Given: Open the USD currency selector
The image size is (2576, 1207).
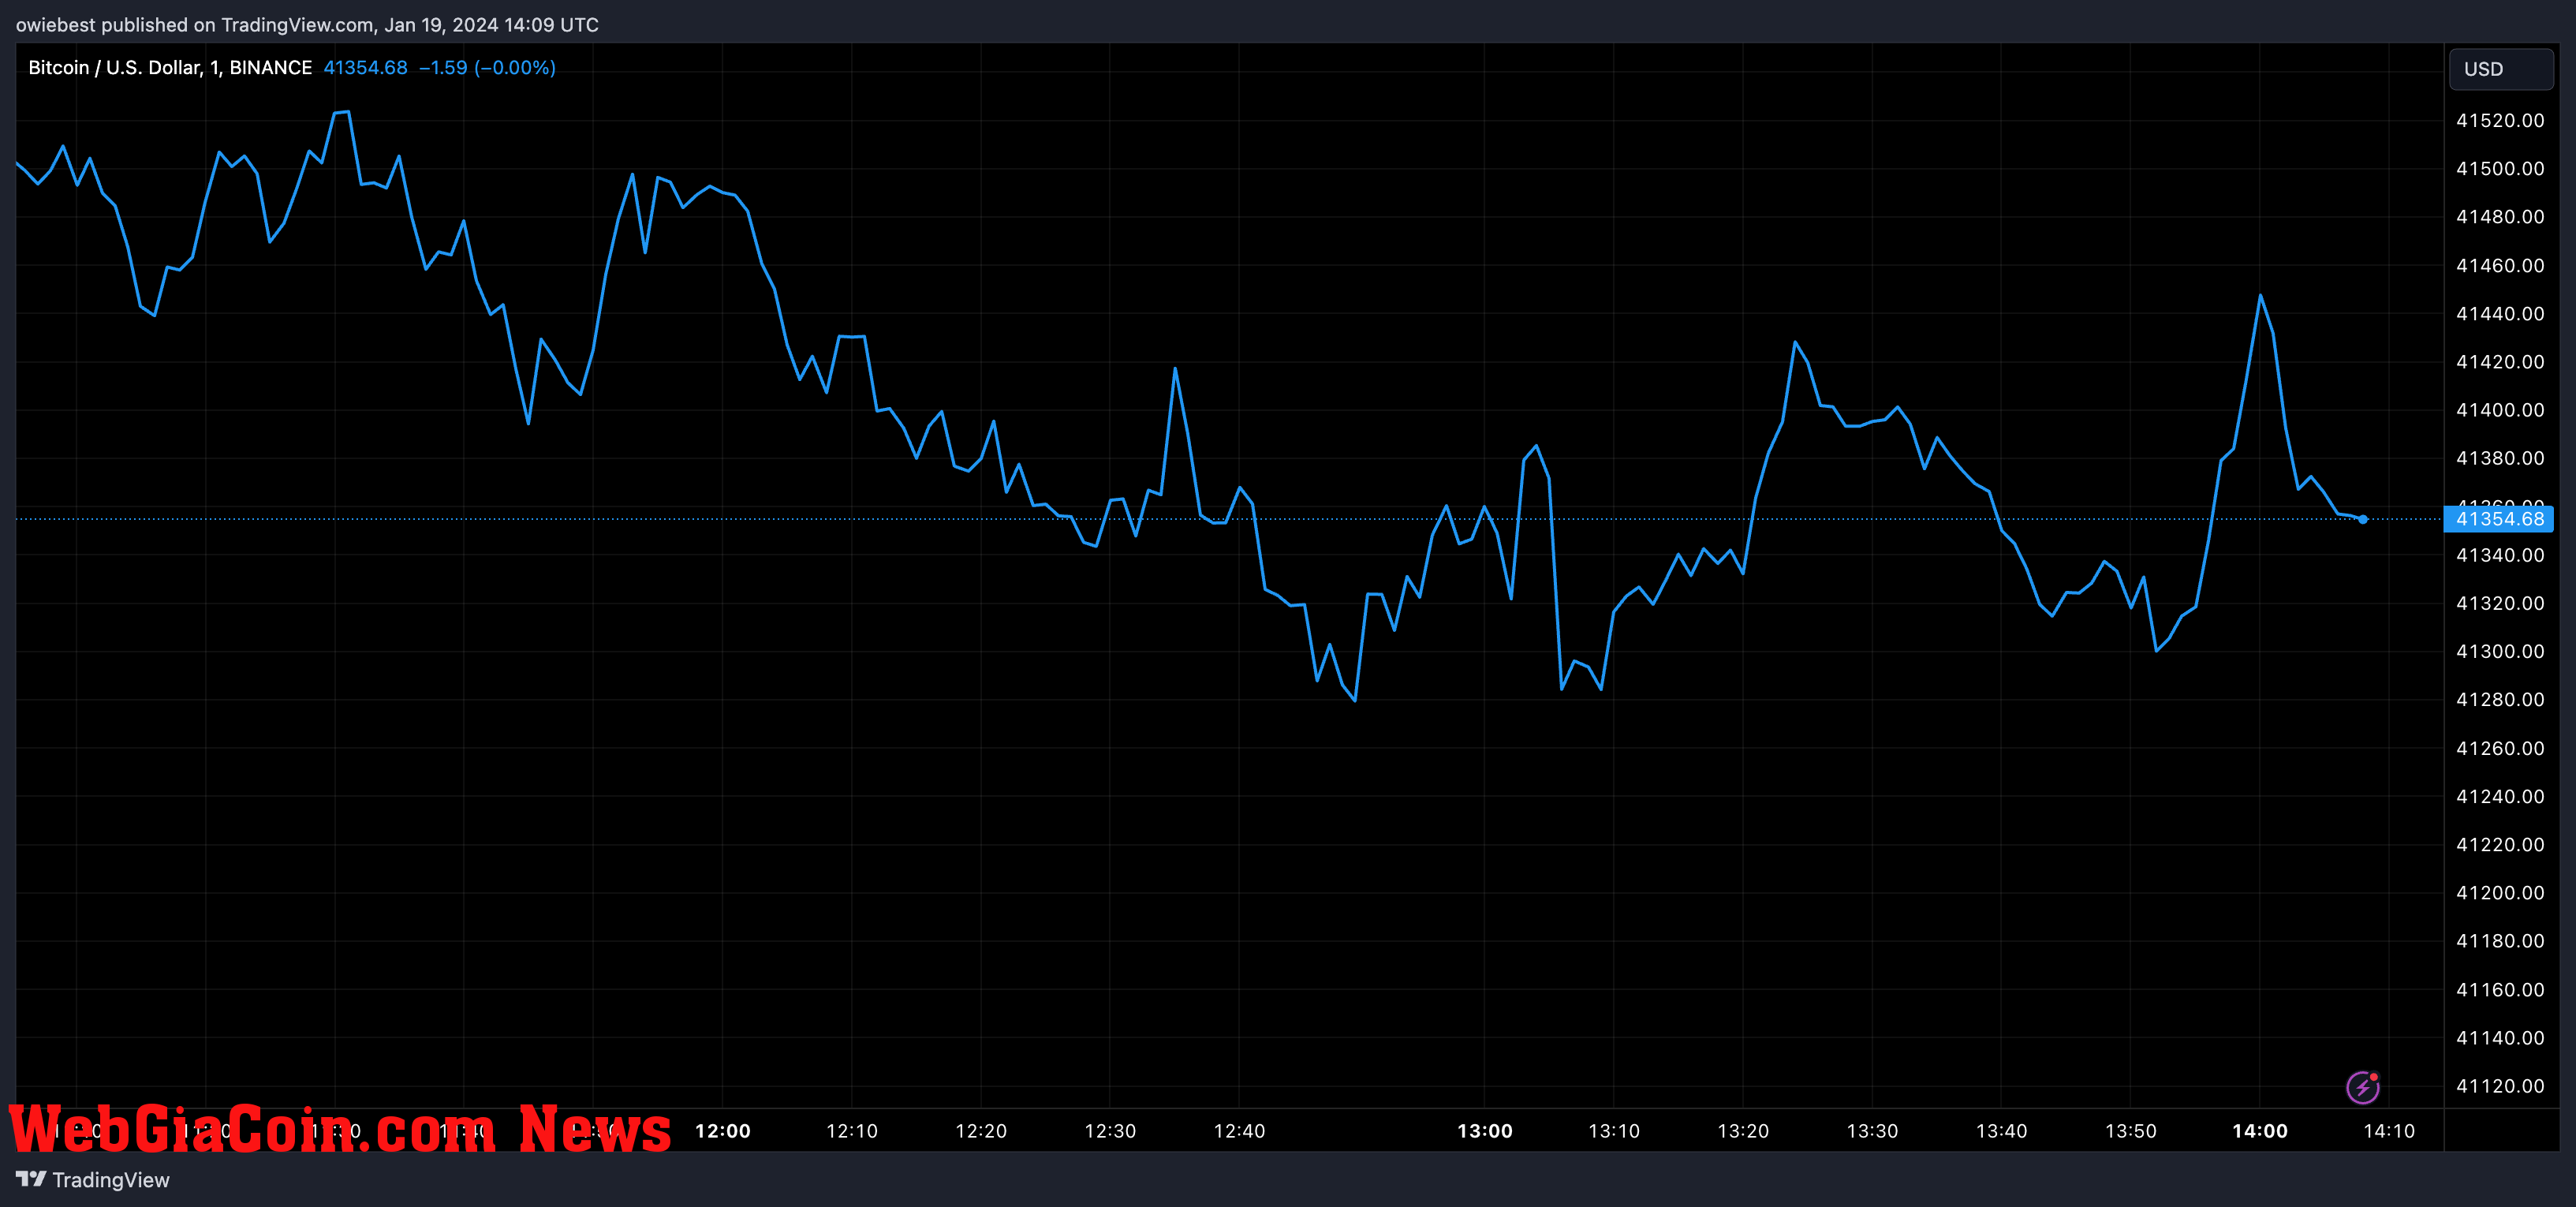Looking at the screenshot, I should point(2500,69).
